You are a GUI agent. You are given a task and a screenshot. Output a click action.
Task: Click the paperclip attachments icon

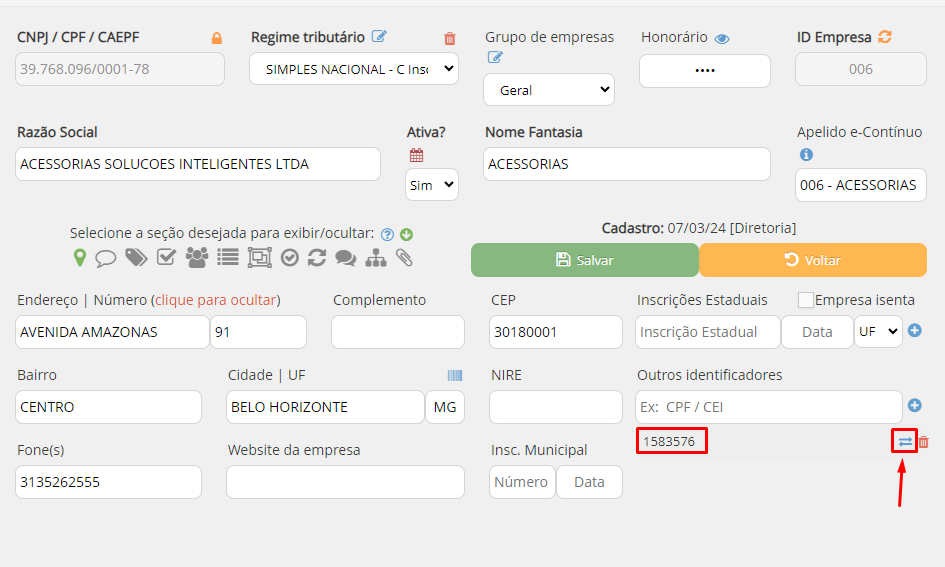point(404,258)
